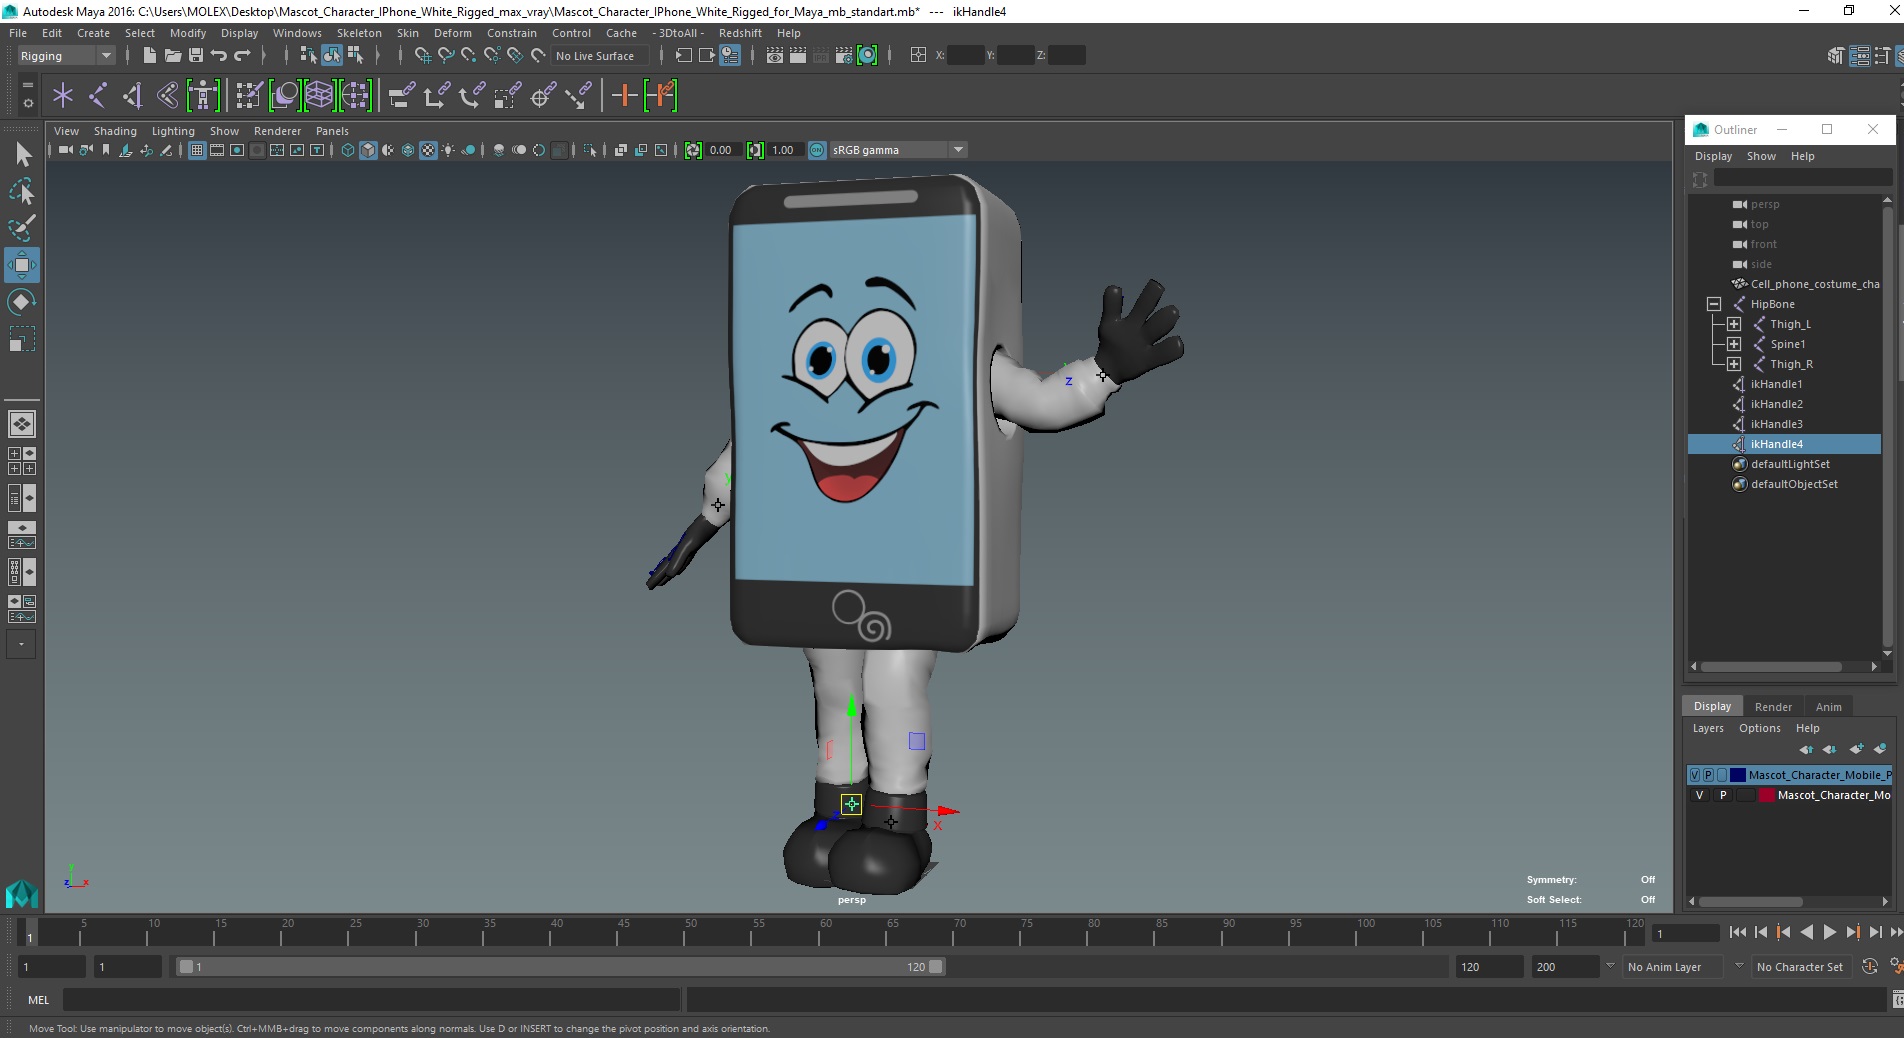Image resolution: width=1904 pixels, height=1038 pixels.
Task: Toggle playback P of Mascot_Character_Mo red layer
Action: tap(1723, 795)
